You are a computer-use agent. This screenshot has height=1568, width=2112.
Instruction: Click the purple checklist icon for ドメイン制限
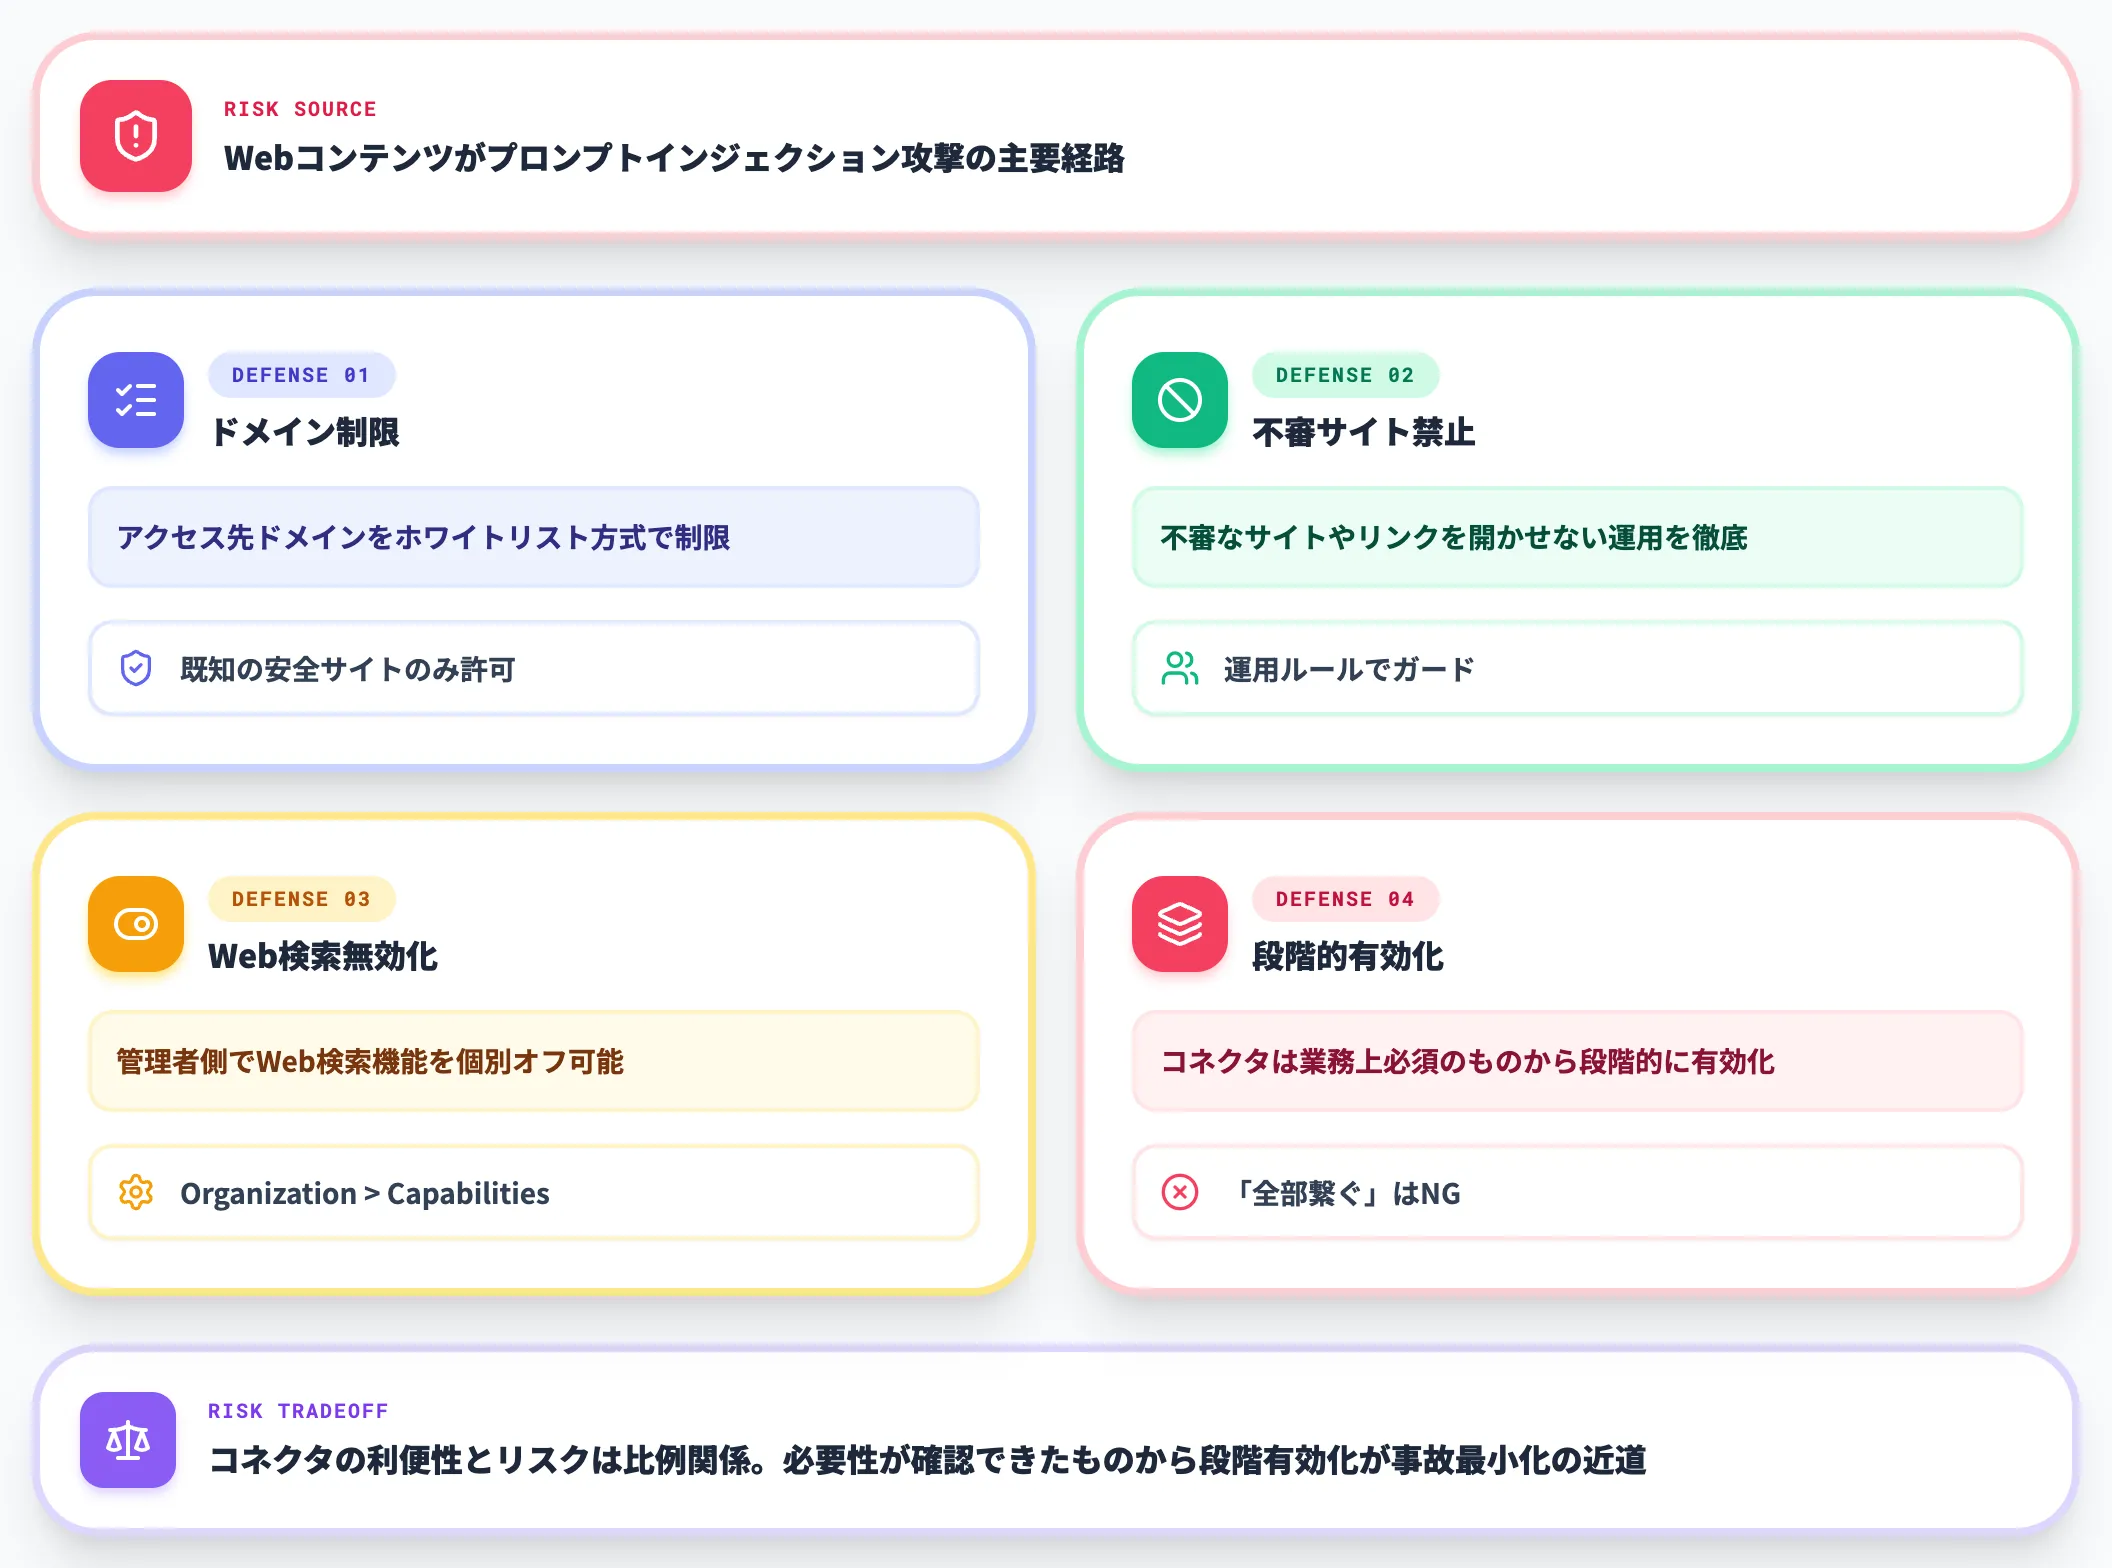point(136,400)
